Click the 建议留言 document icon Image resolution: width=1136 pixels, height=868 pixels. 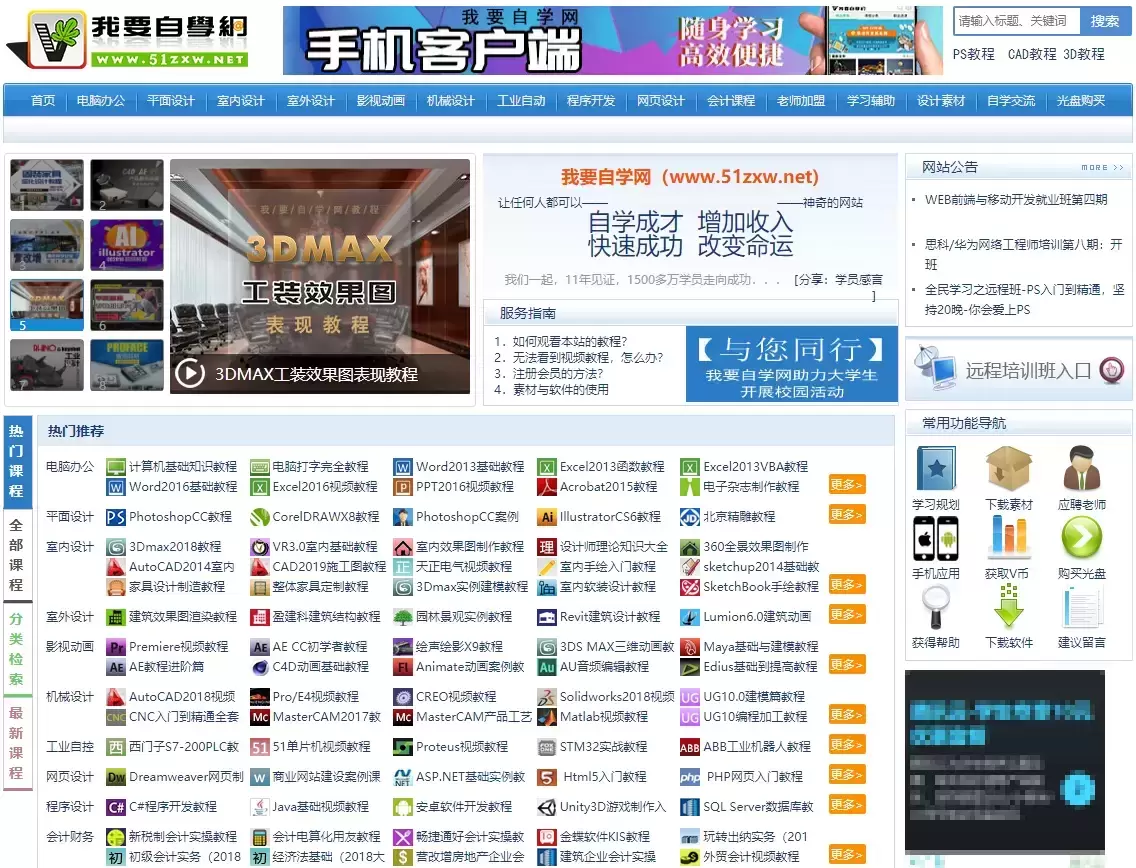point(1082,607)
